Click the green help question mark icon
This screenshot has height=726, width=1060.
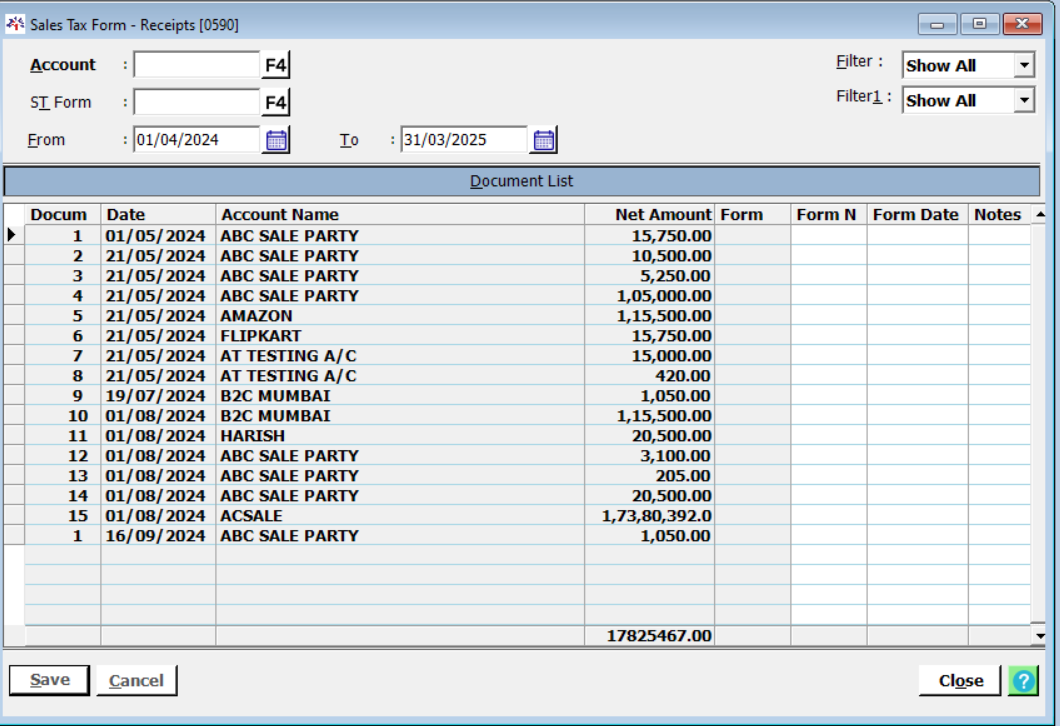pyautogui.click(x=1023, y=680)
